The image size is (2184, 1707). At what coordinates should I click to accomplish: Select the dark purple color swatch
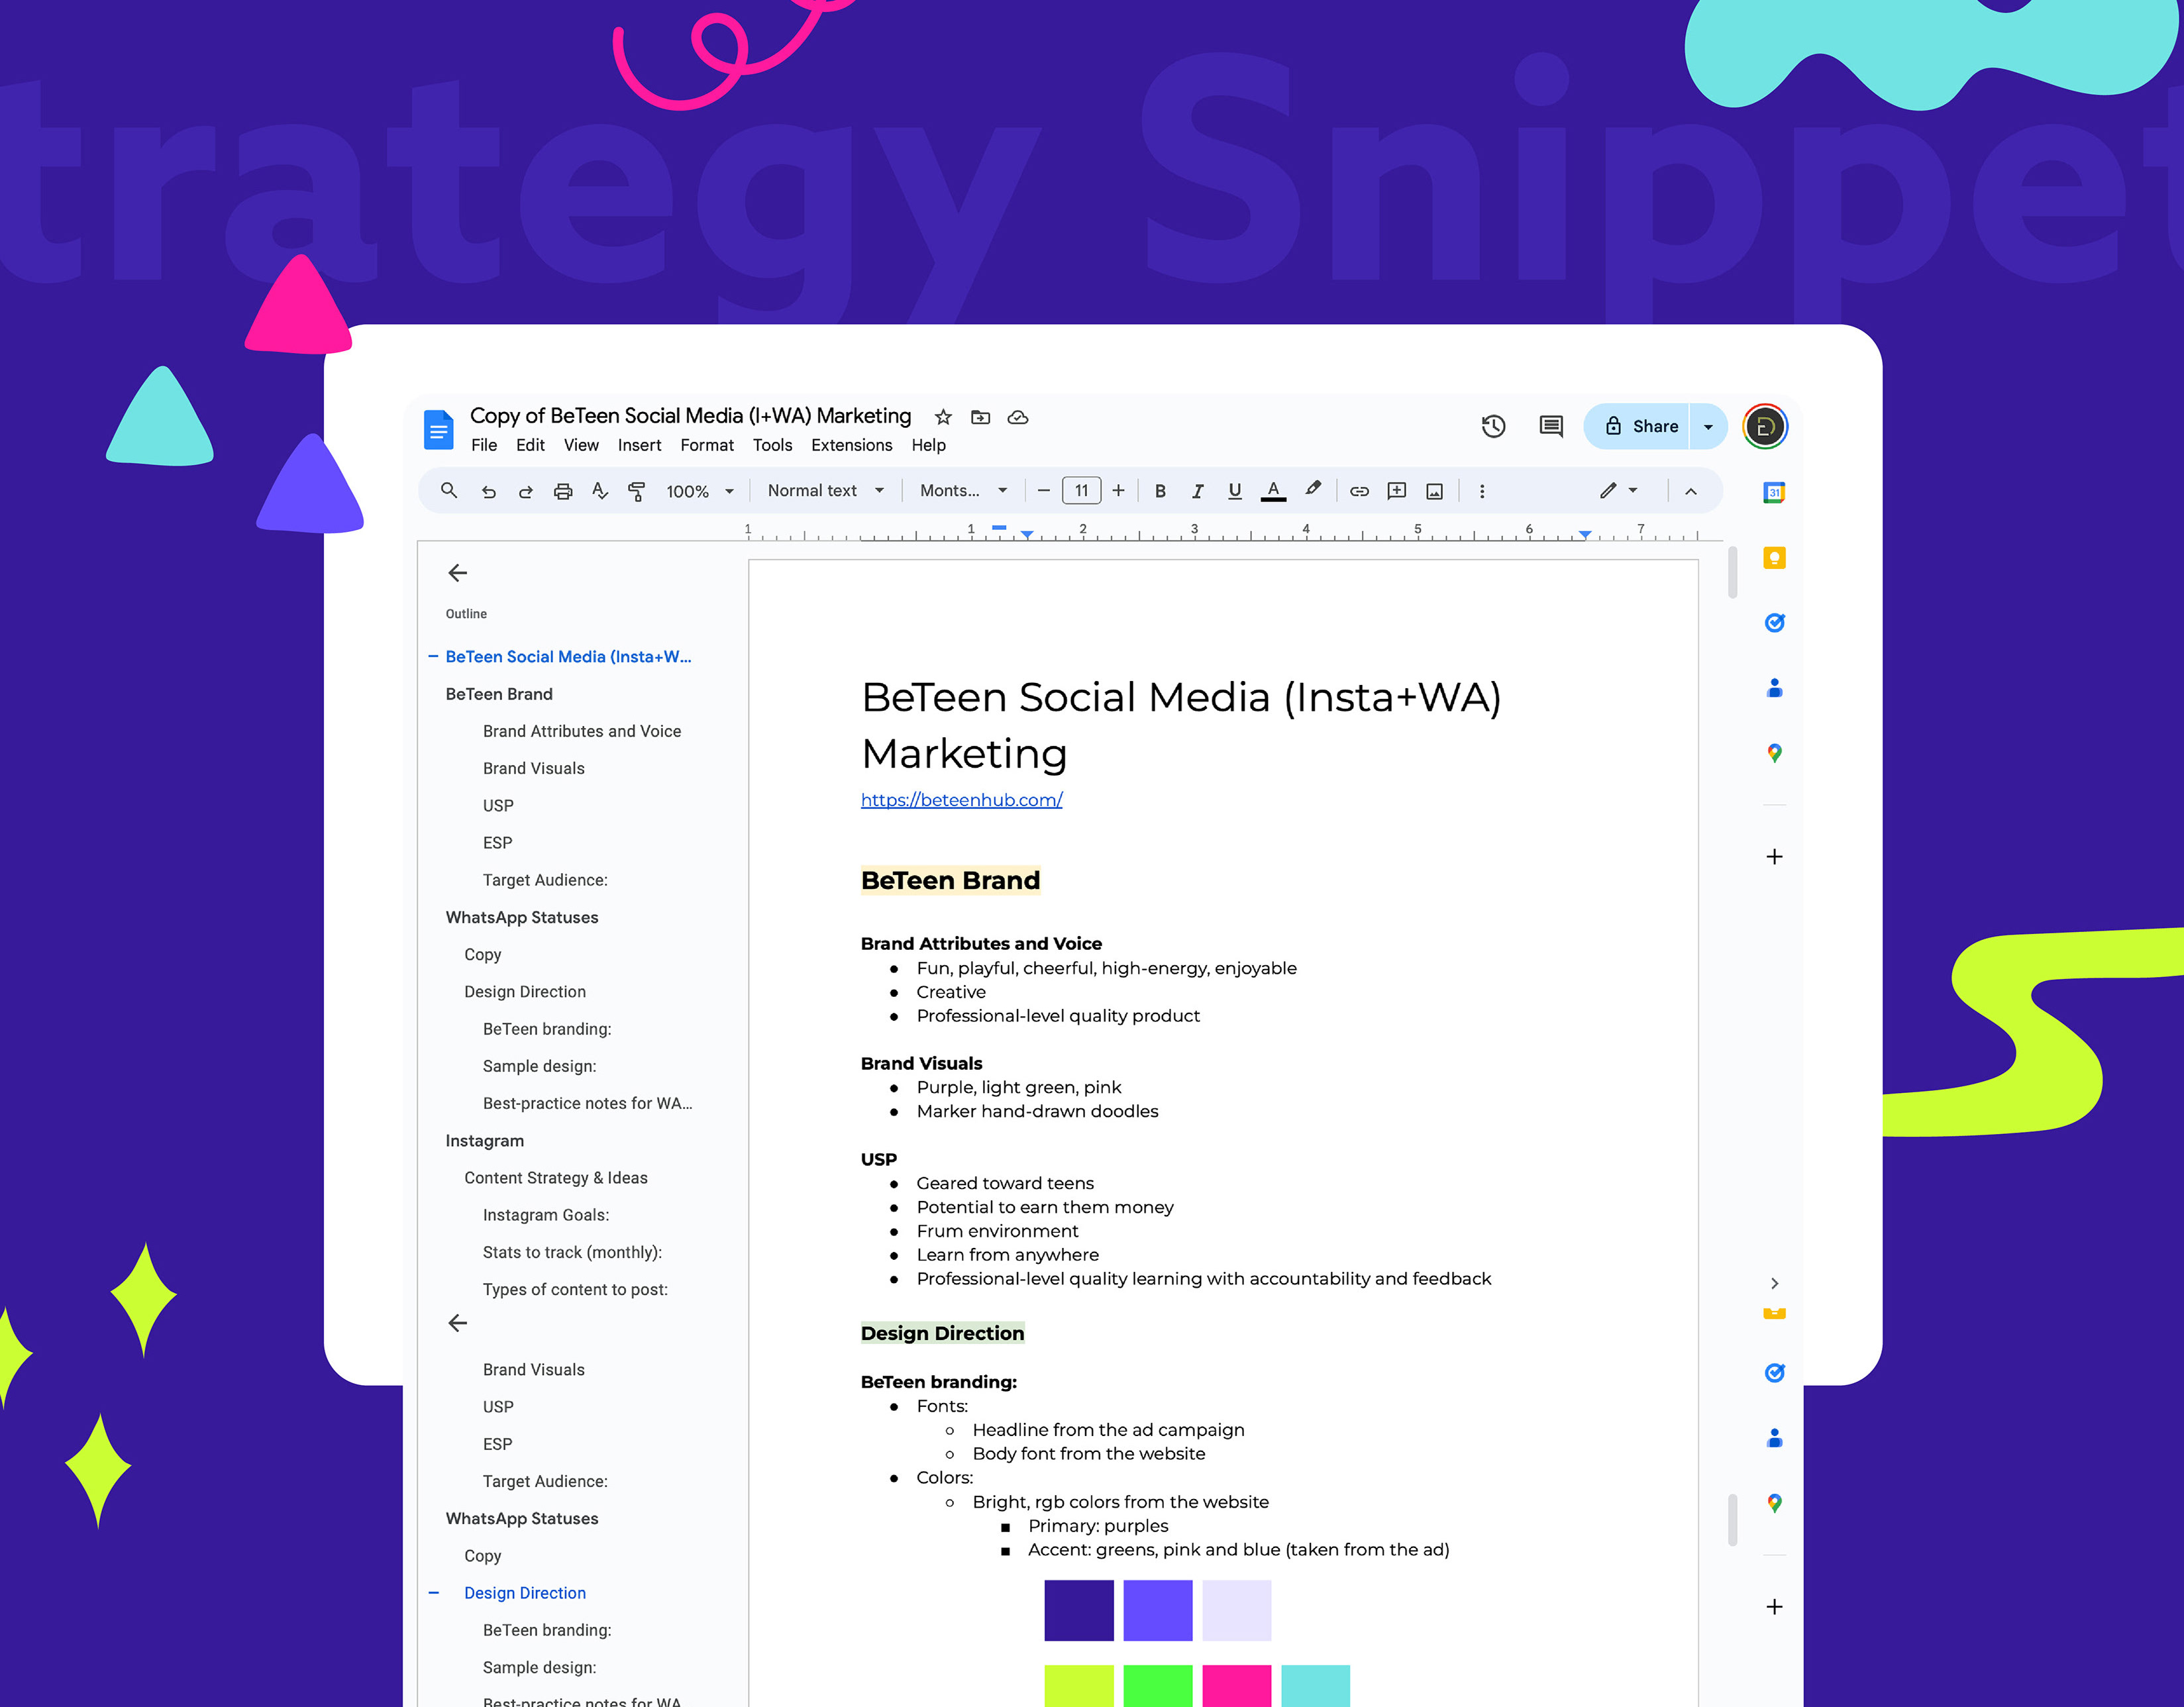click(x=1079, y=1610)
